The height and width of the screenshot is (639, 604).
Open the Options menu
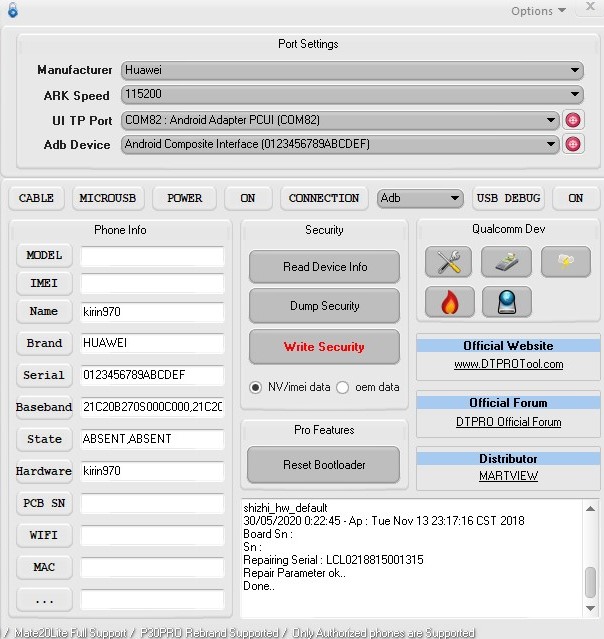(x=538, y=11)
